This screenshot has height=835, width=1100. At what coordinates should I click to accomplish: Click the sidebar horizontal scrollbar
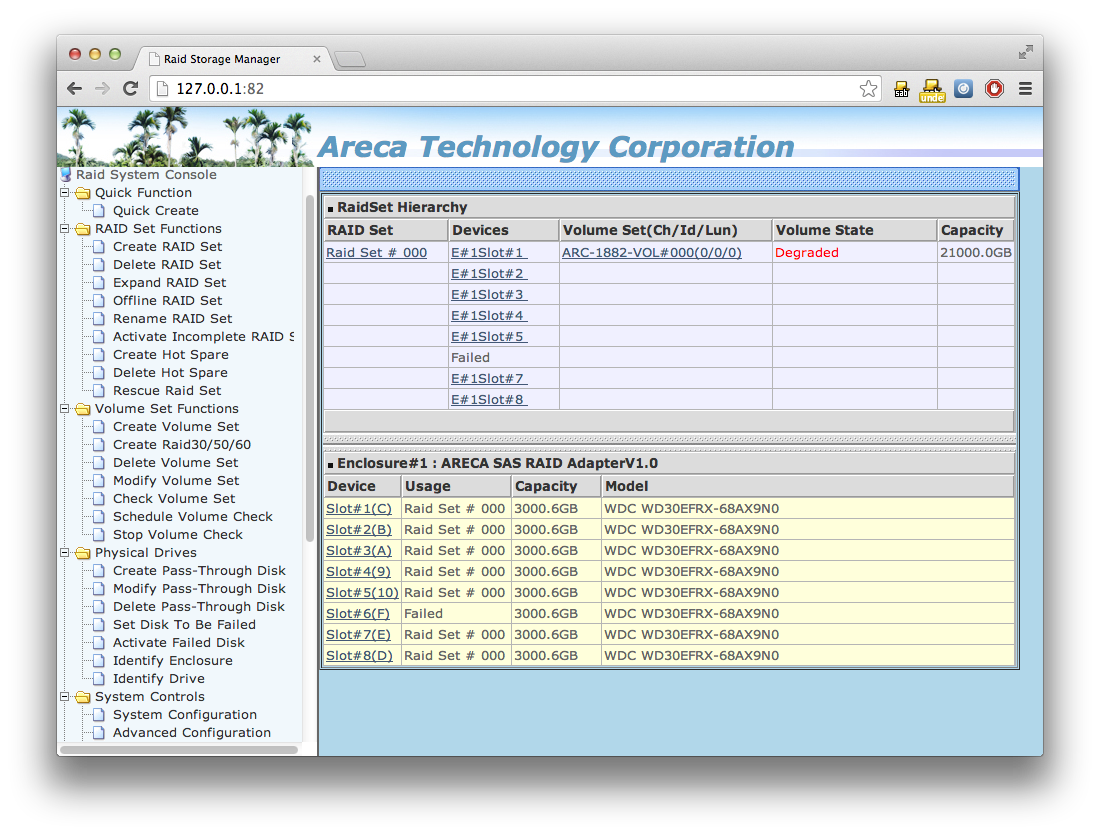(179, 750)
